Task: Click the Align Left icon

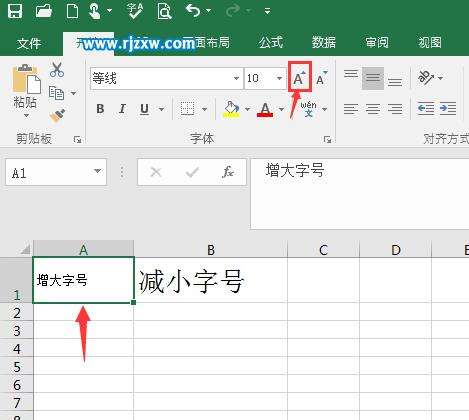Action: click(x=351, y=109)
